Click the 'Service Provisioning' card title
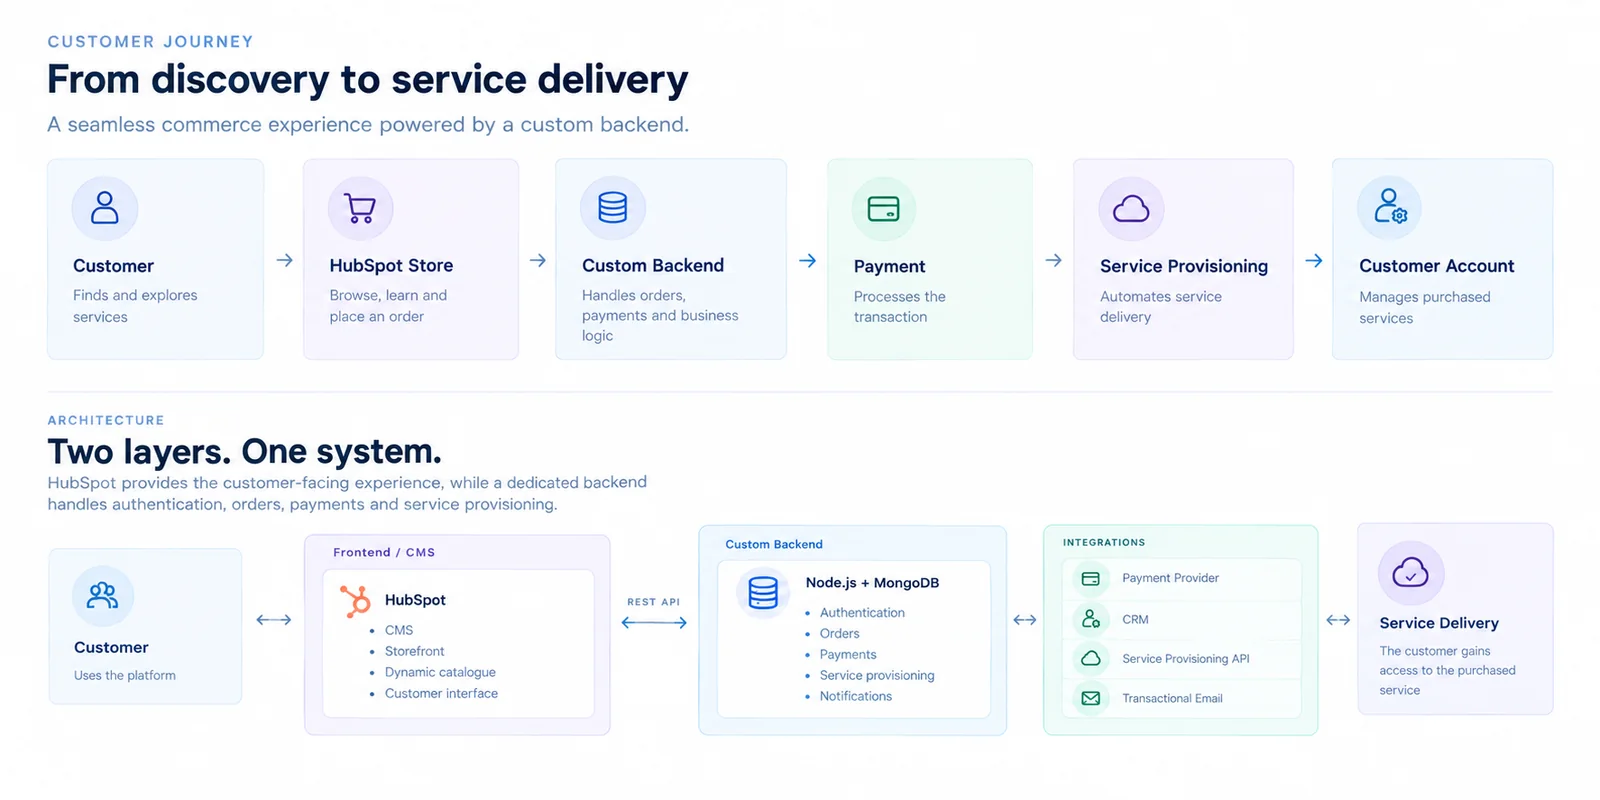Viewport: 1600px width, 800px height. 1184,266
